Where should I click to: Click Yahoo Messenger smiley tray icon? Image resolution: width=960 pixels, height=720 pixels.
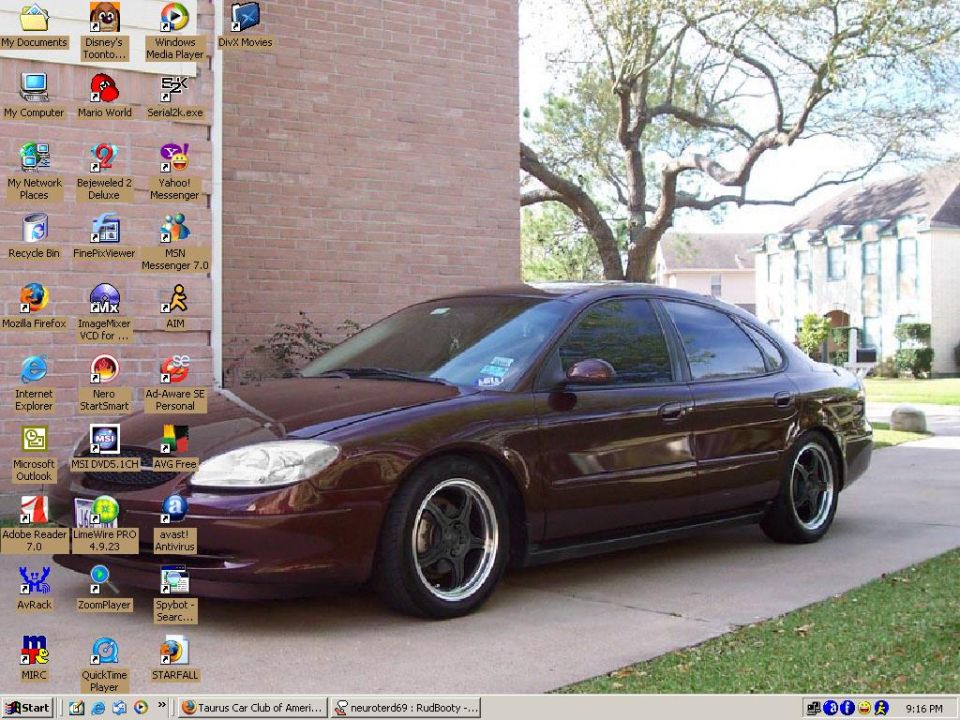864,708
